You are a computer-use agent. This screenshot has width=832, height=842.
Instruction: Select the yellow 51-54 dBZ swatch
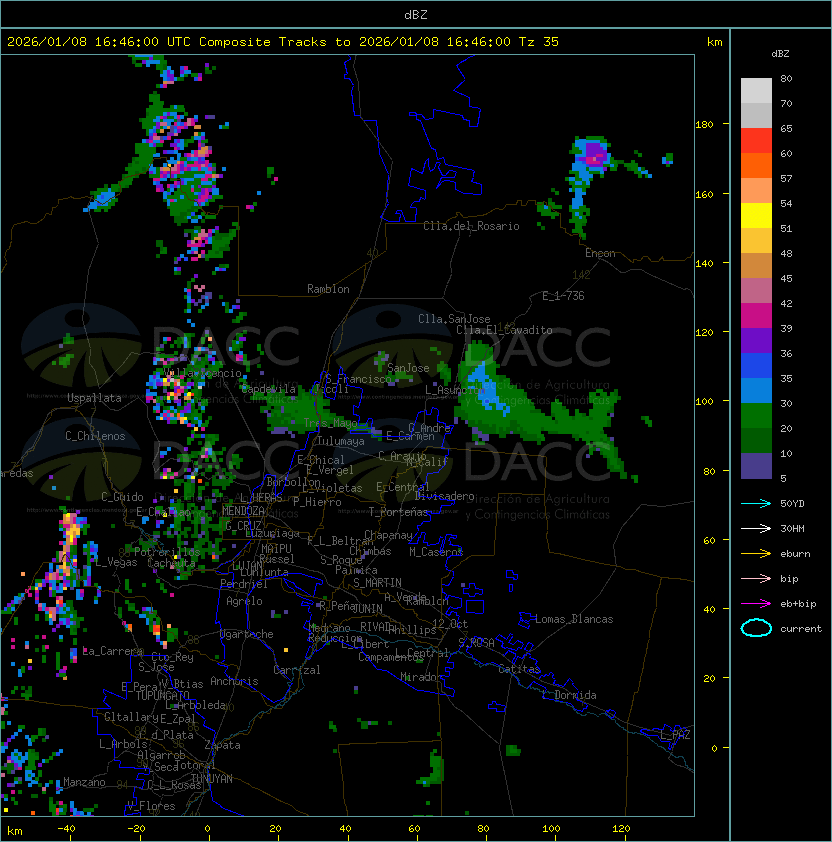click(x=756, y=216)
